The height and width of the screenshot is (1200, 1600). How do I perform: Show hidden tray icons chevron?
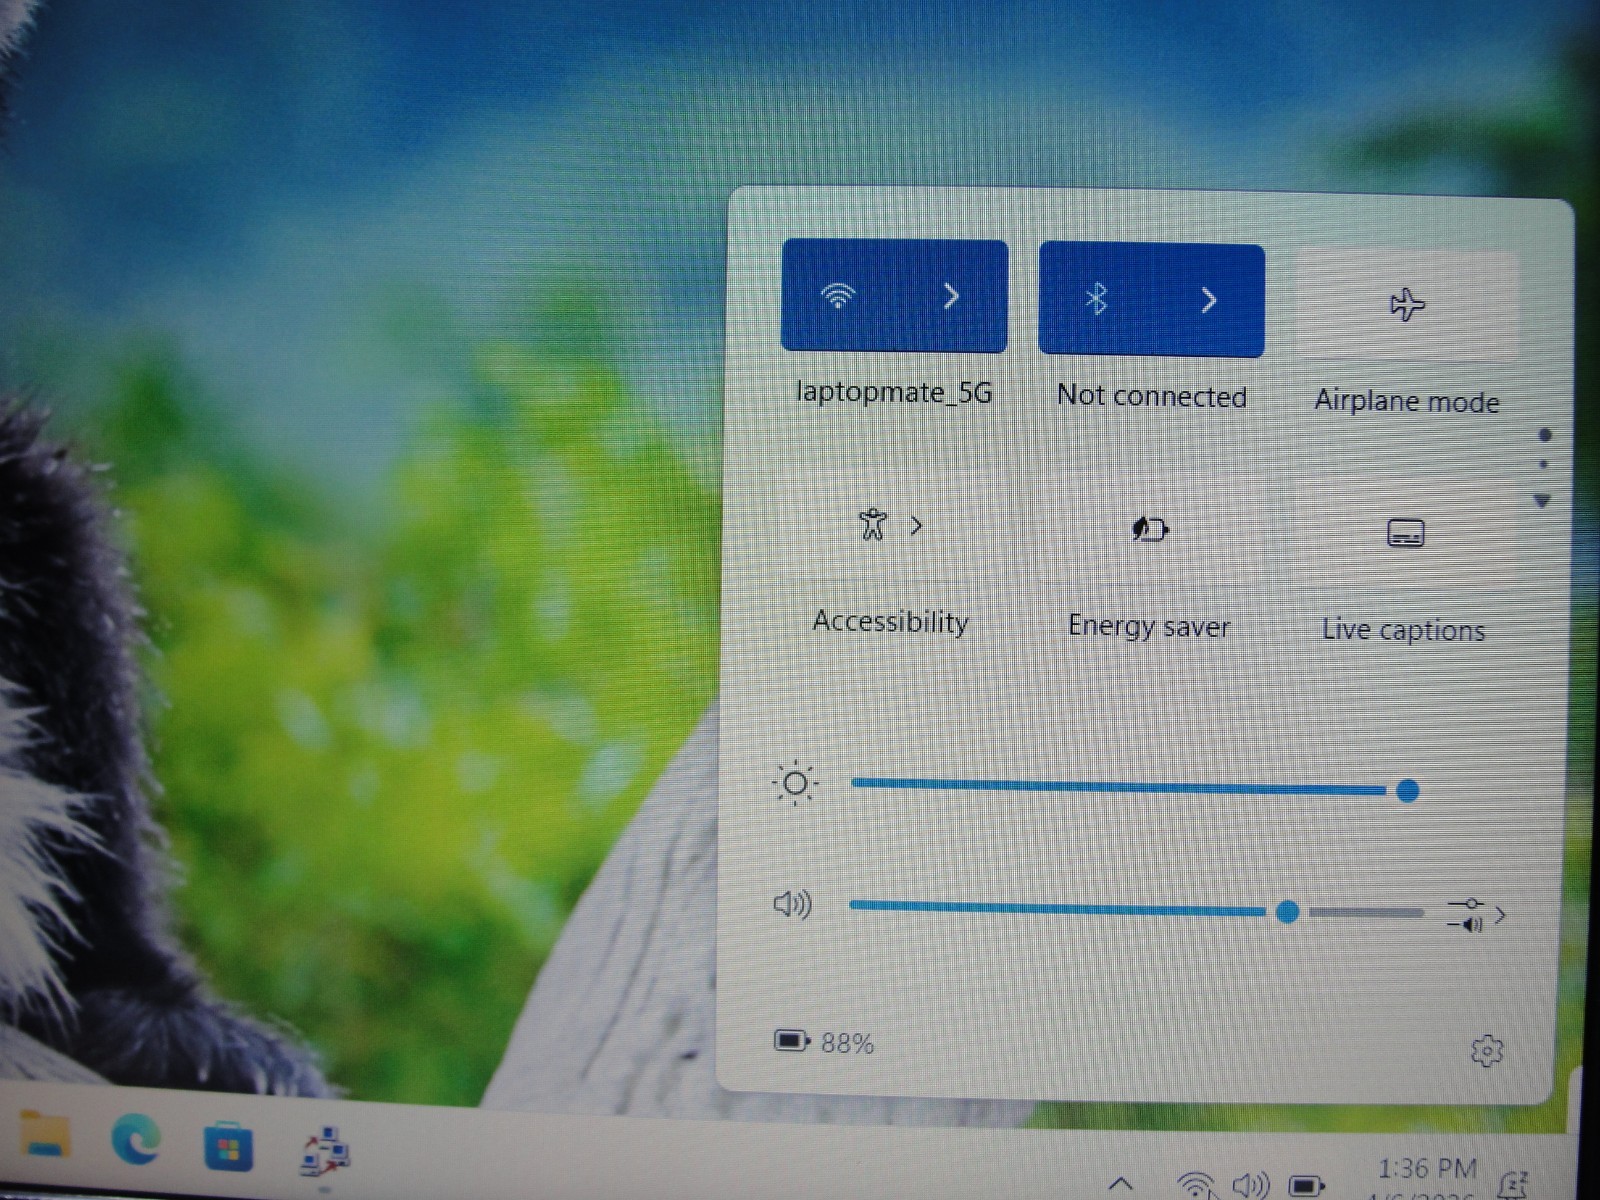coord(1121,1183)
